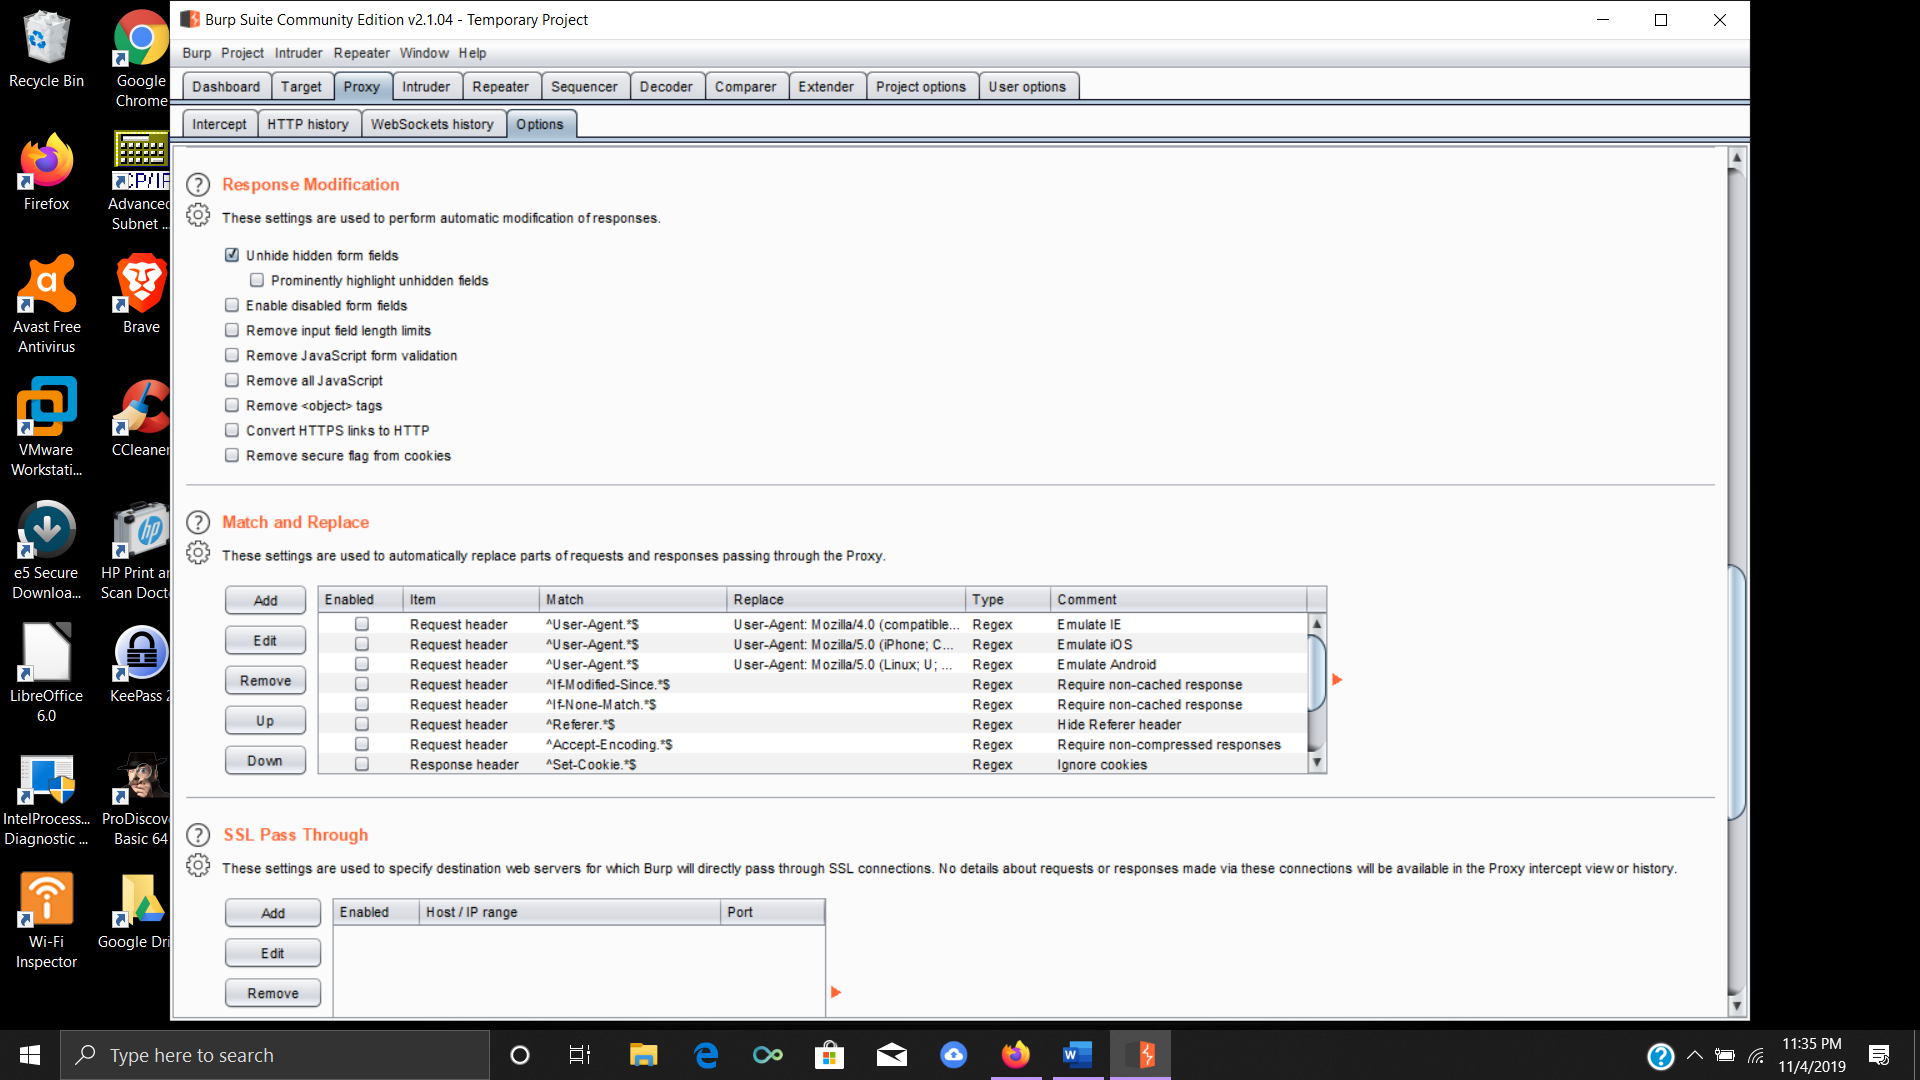
Task: Switch to the Repeater tool tab
Action: click(x=500, y=87)
